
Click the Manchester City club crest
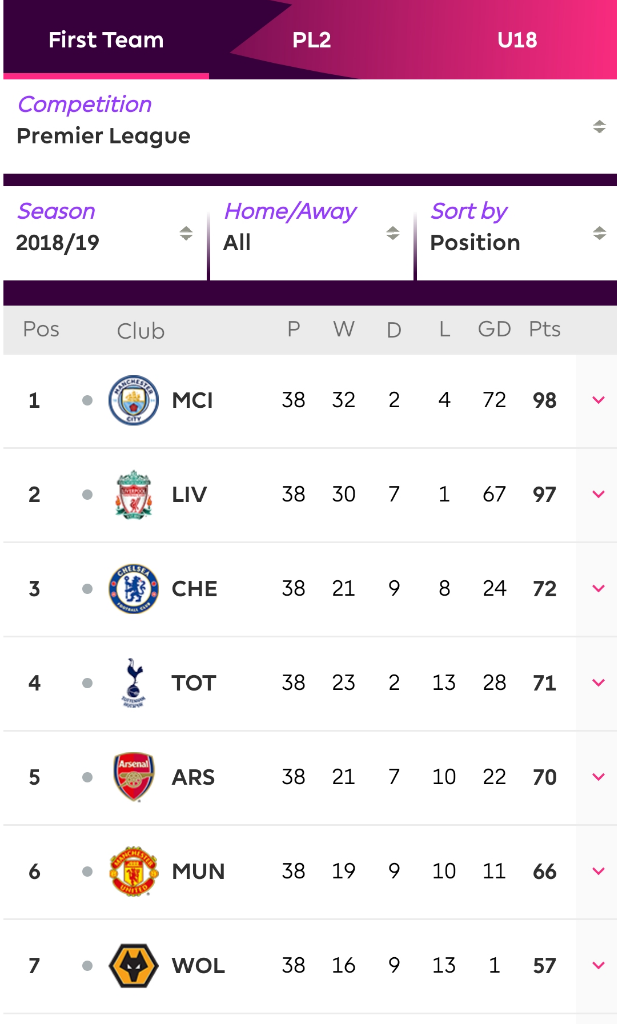[x=133, y=401]
